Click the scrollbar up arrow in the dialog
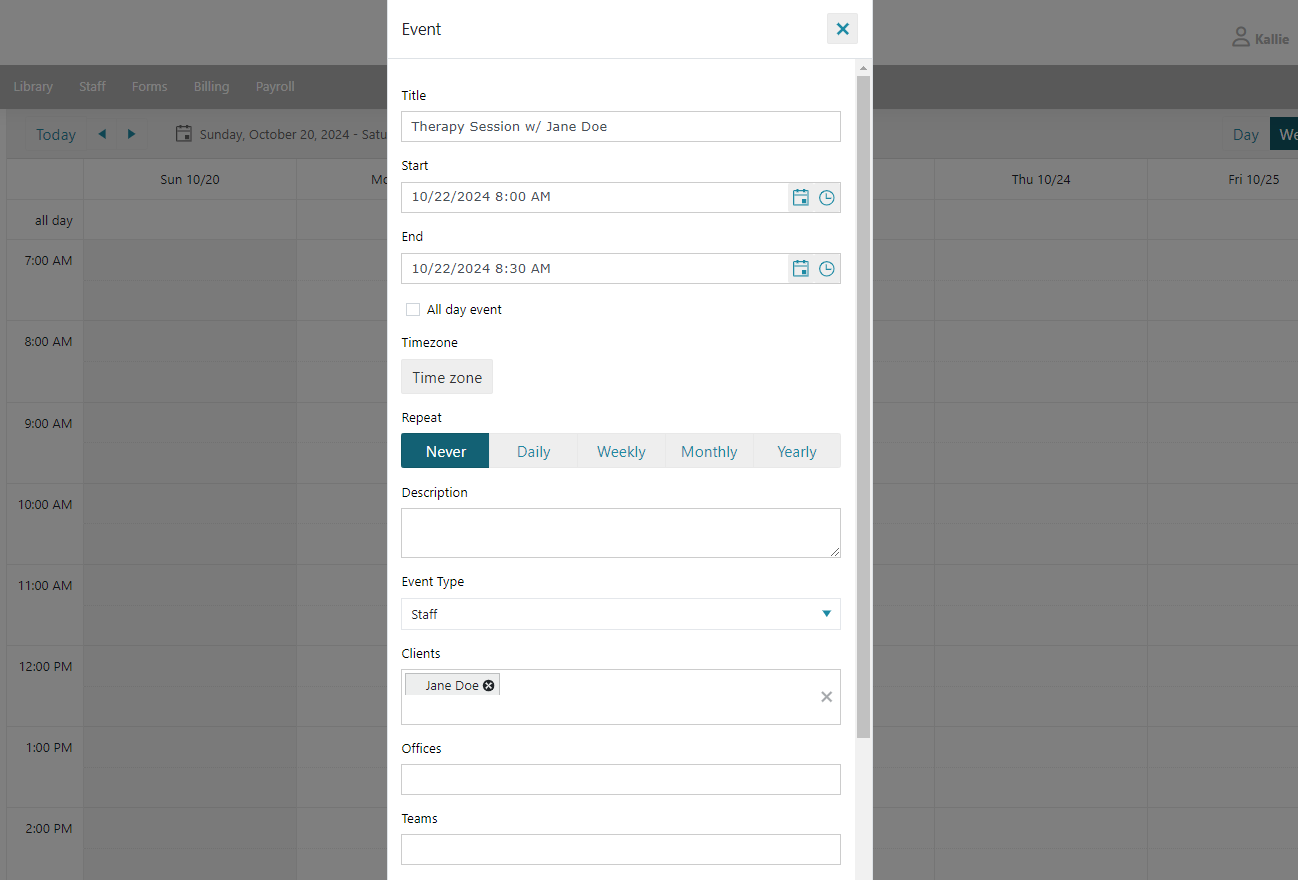 point(864,67)
